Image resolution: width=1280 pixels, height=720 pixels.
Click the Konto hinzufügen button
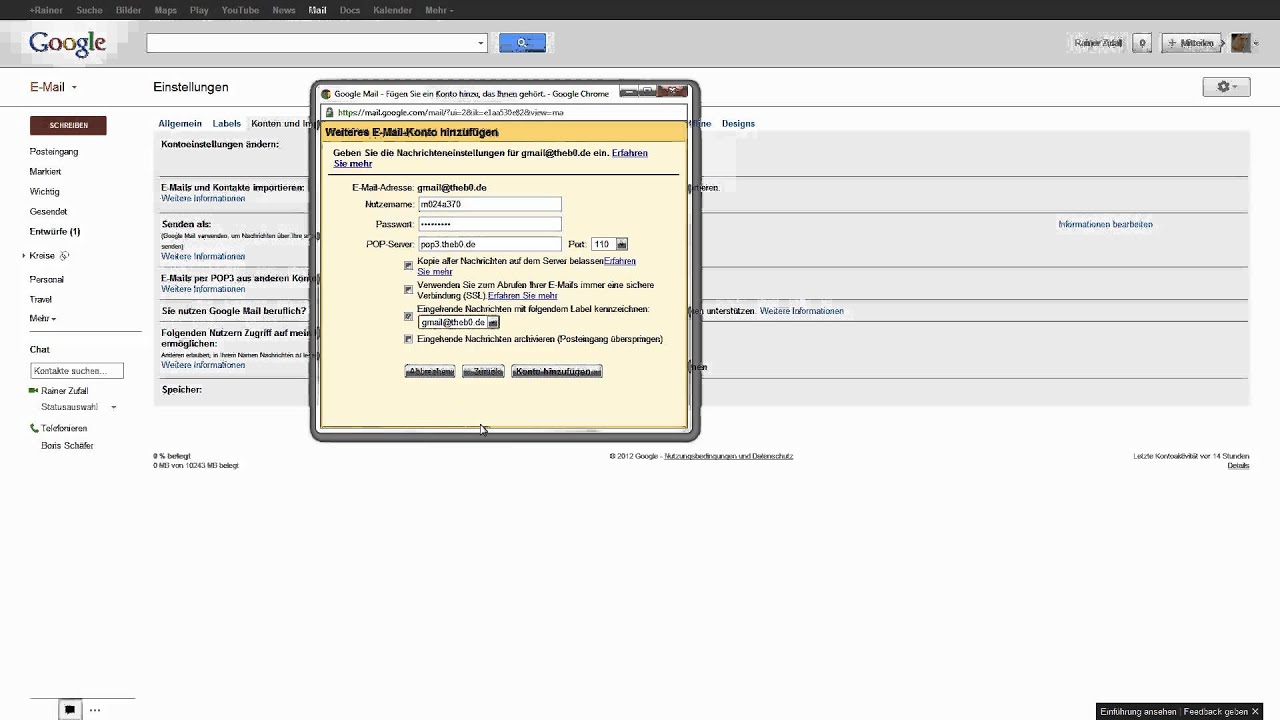pyautogui.click(x=557, y=371)
